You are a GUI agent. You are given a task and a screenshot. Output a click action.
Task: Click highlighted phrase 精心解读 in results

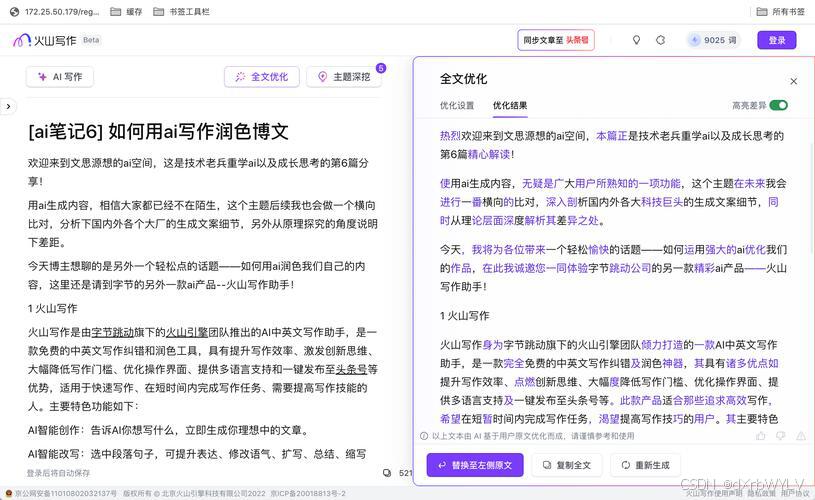[489, 154]
